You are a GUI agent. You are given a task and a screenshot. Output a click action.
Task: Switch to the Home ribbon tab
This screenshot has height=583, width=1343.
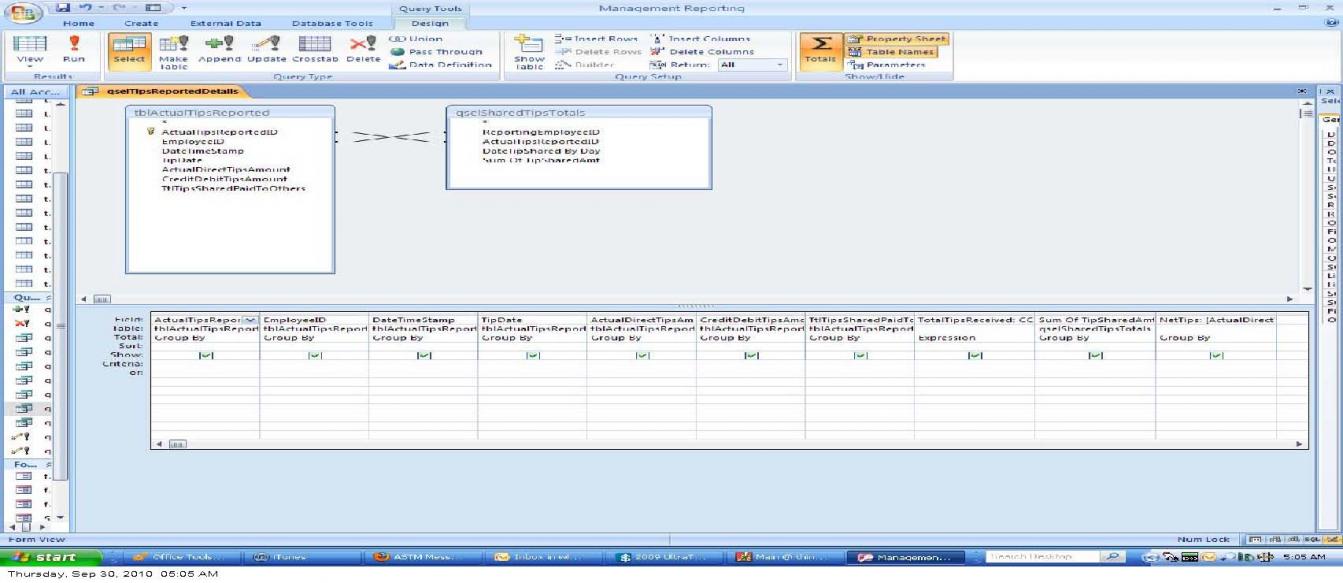(x=78, y=23)
